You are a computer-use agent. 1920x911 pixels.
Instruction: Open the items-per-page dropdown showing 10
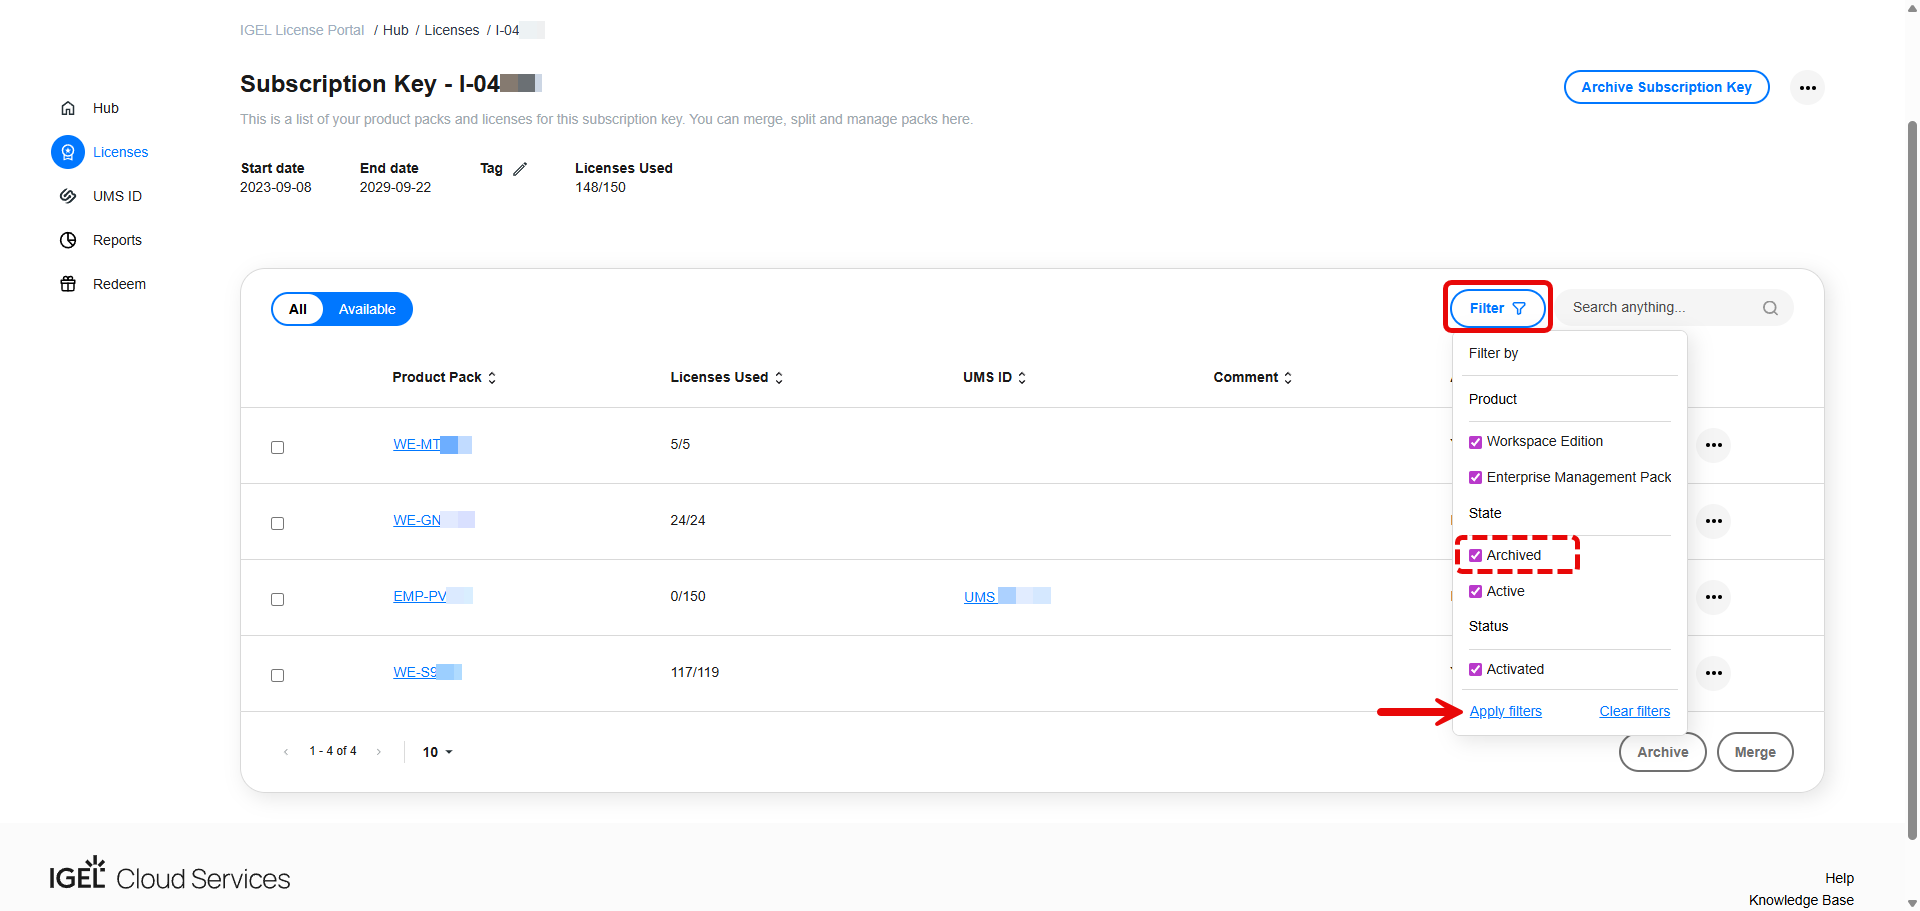click(437, 751)
